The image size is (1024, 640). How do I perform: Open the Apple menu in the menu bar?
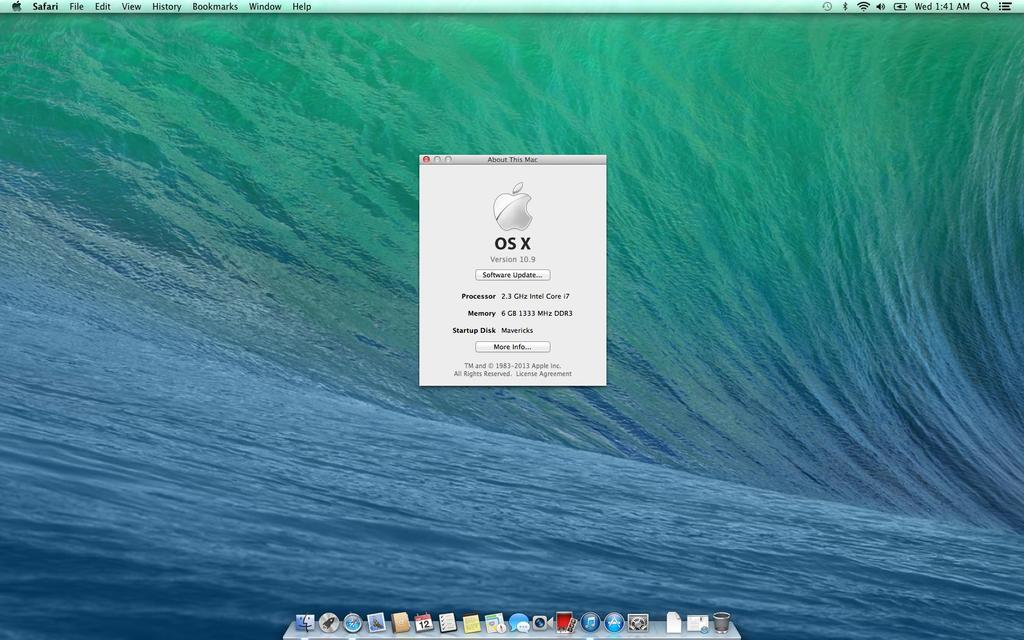tap(16, 7)
